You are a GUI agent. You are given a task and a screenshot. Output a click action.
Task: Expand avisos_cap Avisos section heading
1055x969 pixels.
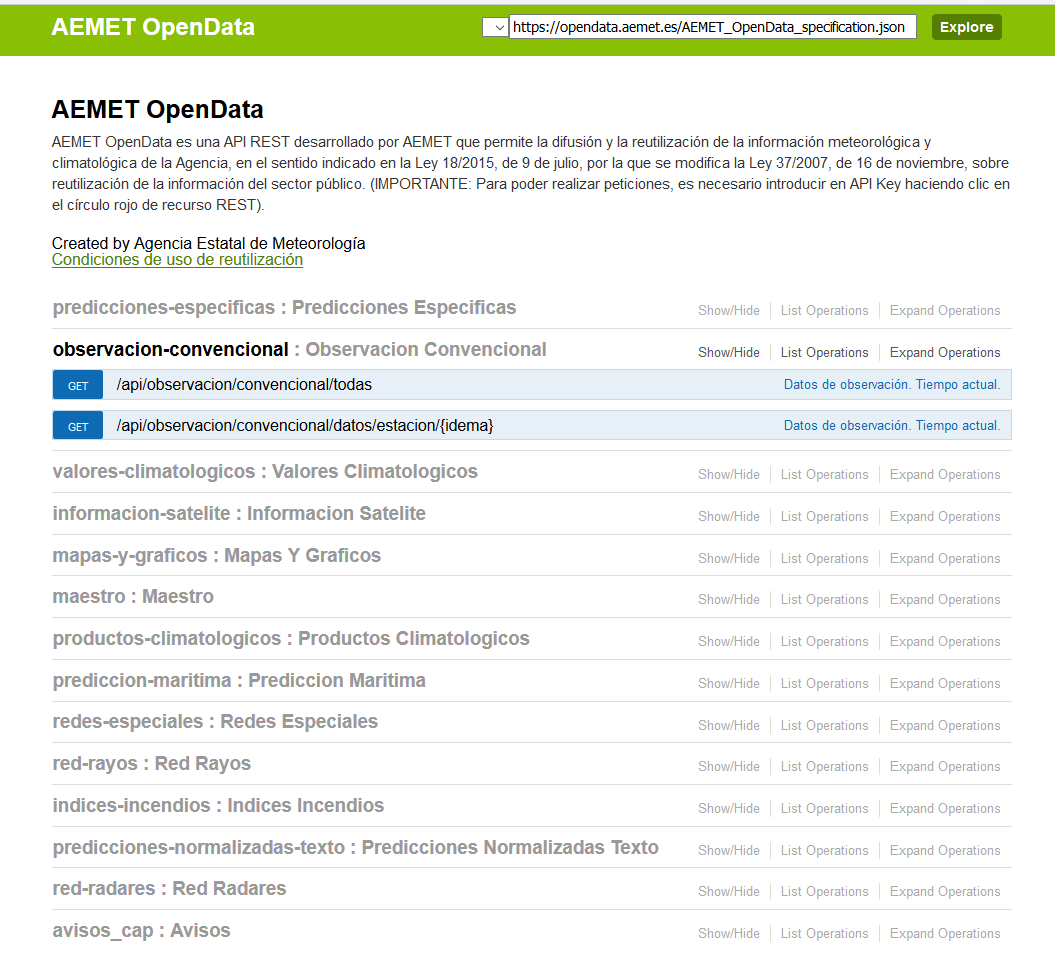[141, 931]
